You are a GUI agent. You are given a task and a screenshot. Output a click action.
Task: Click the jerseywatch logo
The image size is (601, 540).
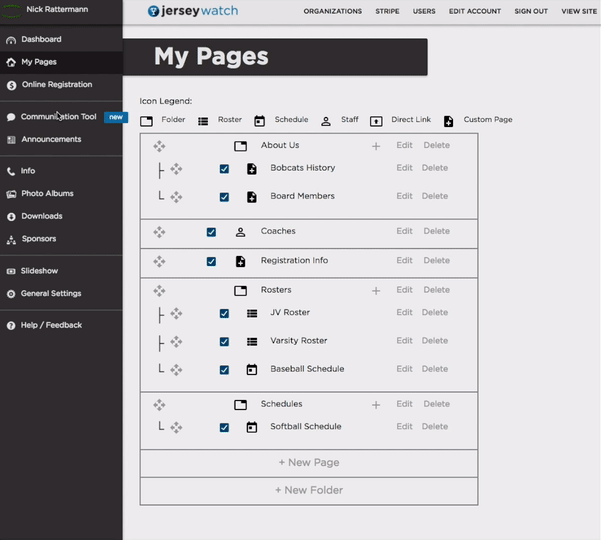[193, 11]
